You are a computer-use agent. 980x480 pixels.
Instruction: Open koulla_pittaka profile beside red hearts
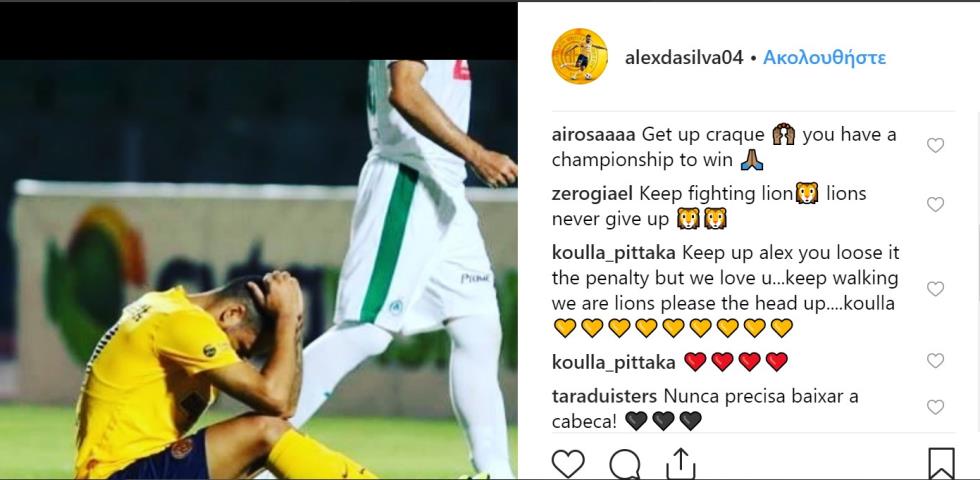point(613,362)
